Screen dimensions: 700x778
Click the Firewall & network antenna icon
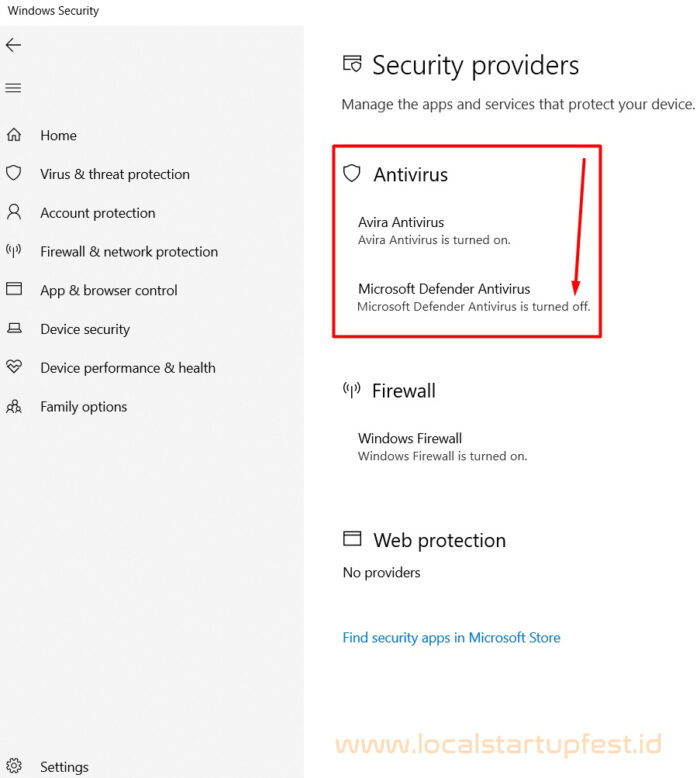click(14, 251)
